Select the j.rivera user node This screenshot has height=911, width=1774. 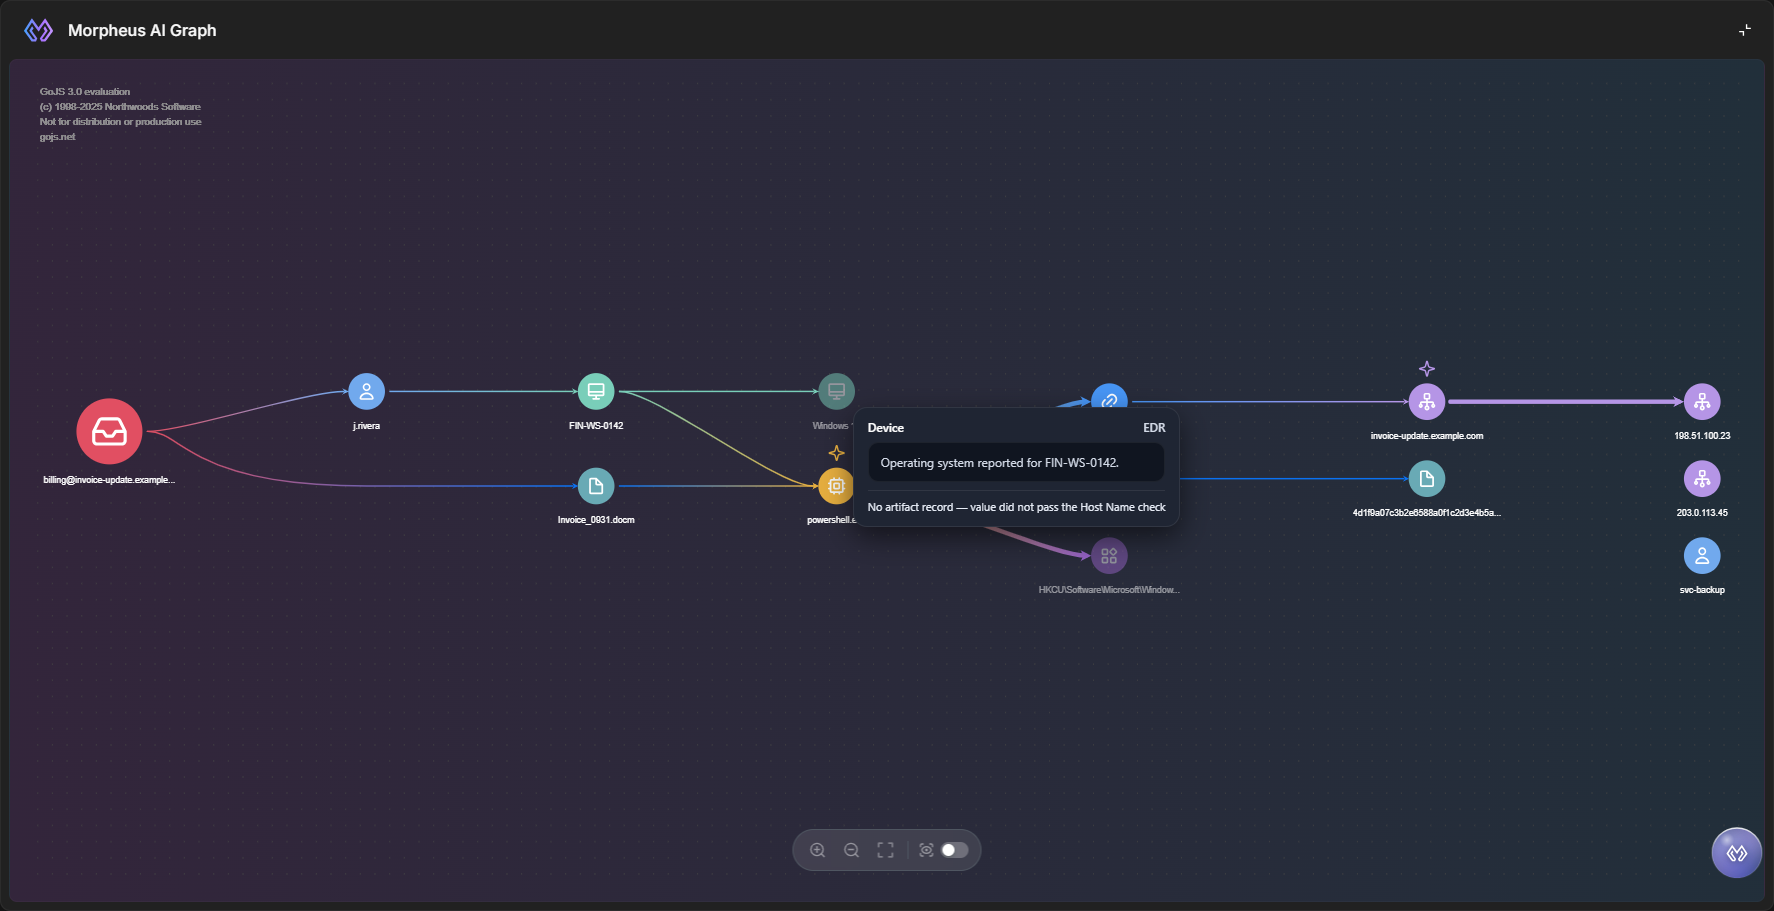(x=367, y=391)
